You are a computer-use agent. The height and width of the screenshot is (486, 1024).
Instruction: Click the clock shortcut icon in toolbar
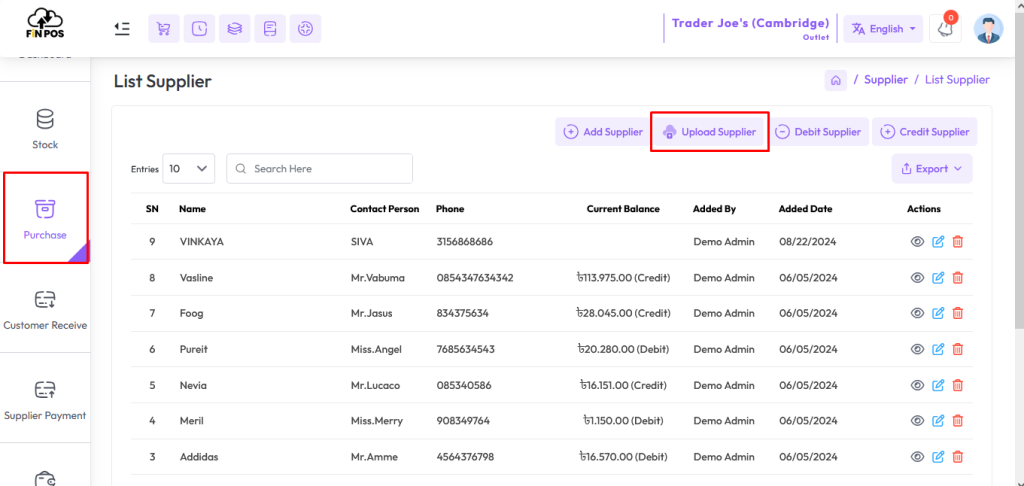coord(199,29)
